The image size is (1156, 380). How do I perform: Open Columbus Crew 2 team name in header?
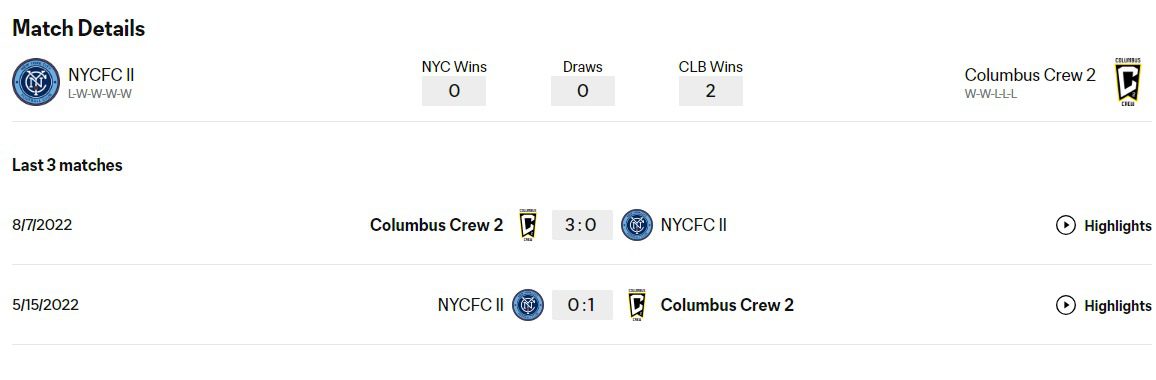pyautogui.click(x=1030, y=75)
